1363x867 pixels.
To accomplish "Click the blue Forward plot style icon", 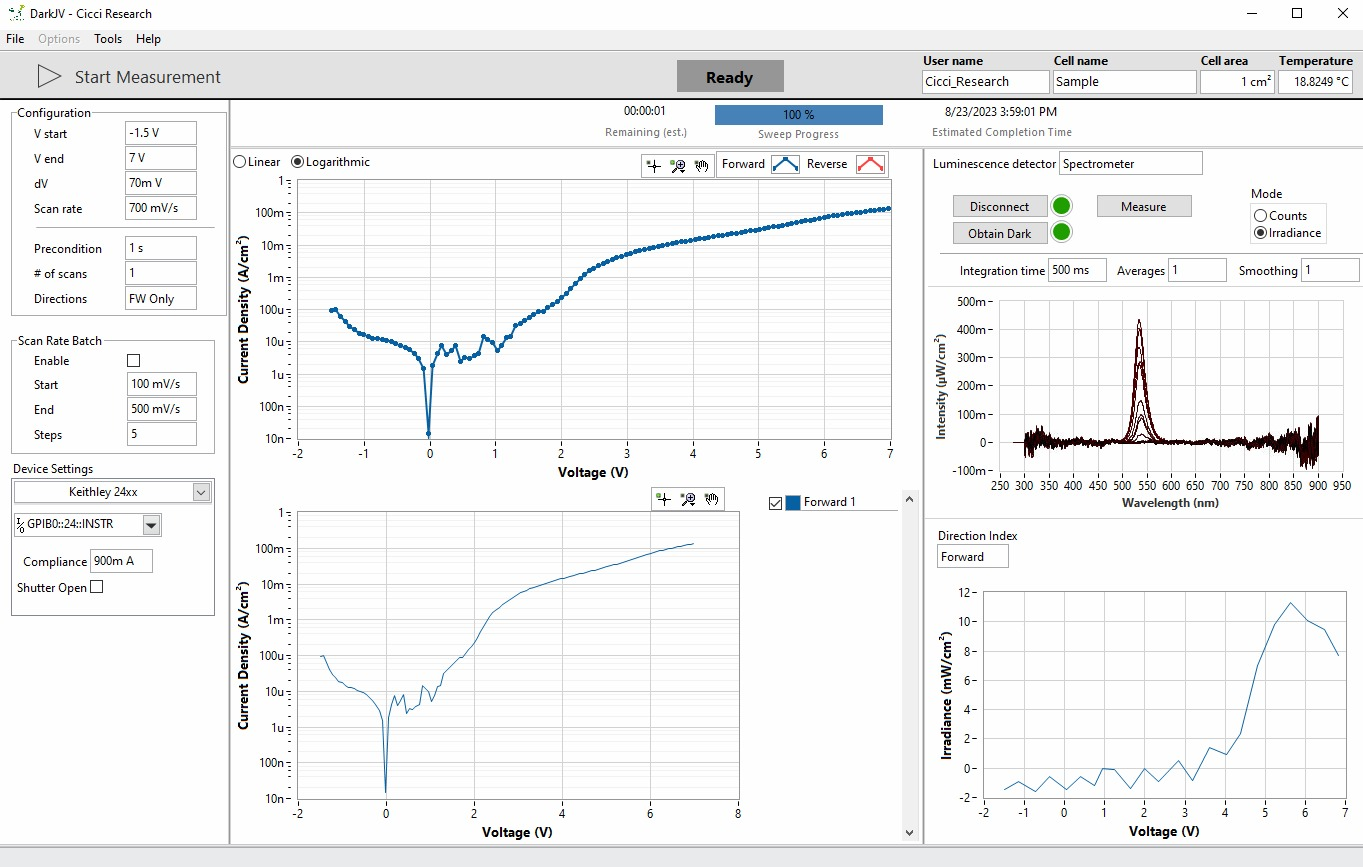I will (x=785, y=165).
